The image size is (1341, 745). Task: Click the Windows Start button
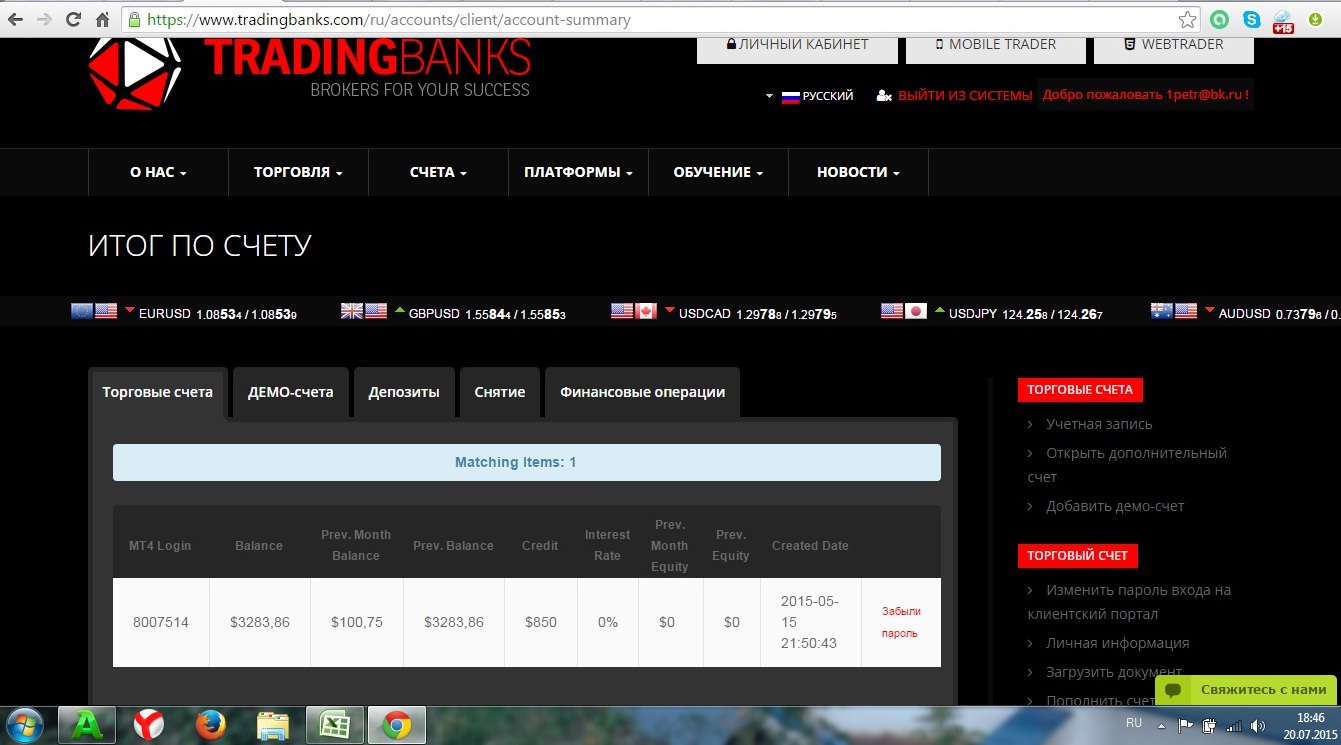24,724
